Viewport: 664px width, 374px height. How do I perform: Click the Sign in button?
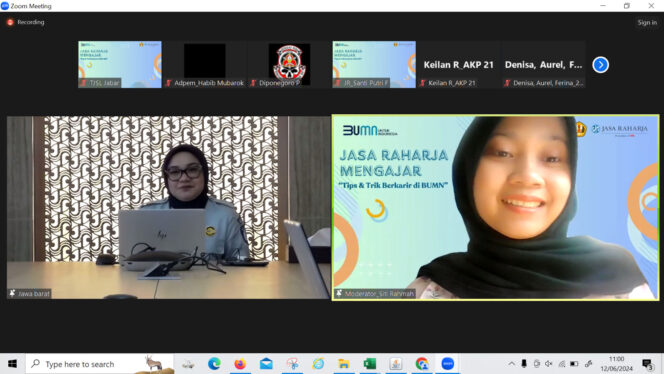pyautogui.click(x=647, y=22)
